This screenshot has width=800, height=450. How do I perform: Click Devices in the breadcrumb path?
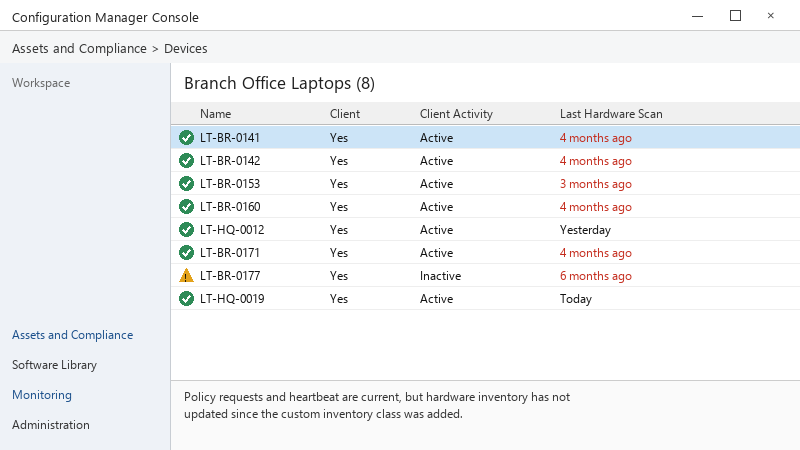point(186,48)
